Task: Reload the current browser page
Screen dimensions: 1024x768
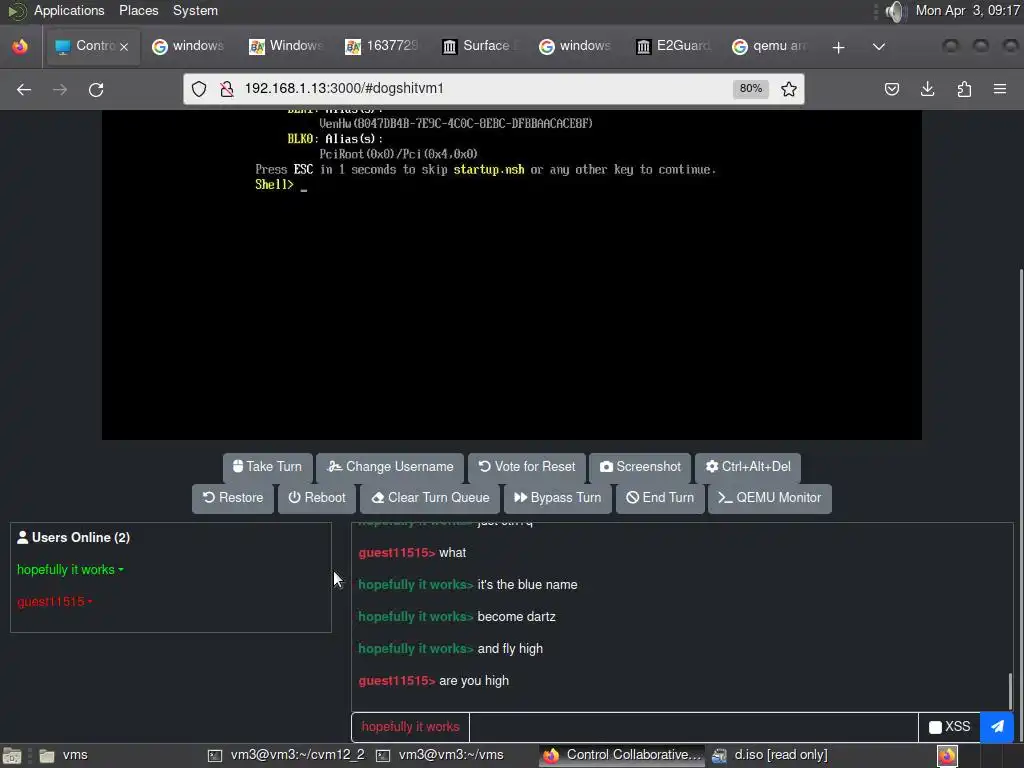Action: 96,89
